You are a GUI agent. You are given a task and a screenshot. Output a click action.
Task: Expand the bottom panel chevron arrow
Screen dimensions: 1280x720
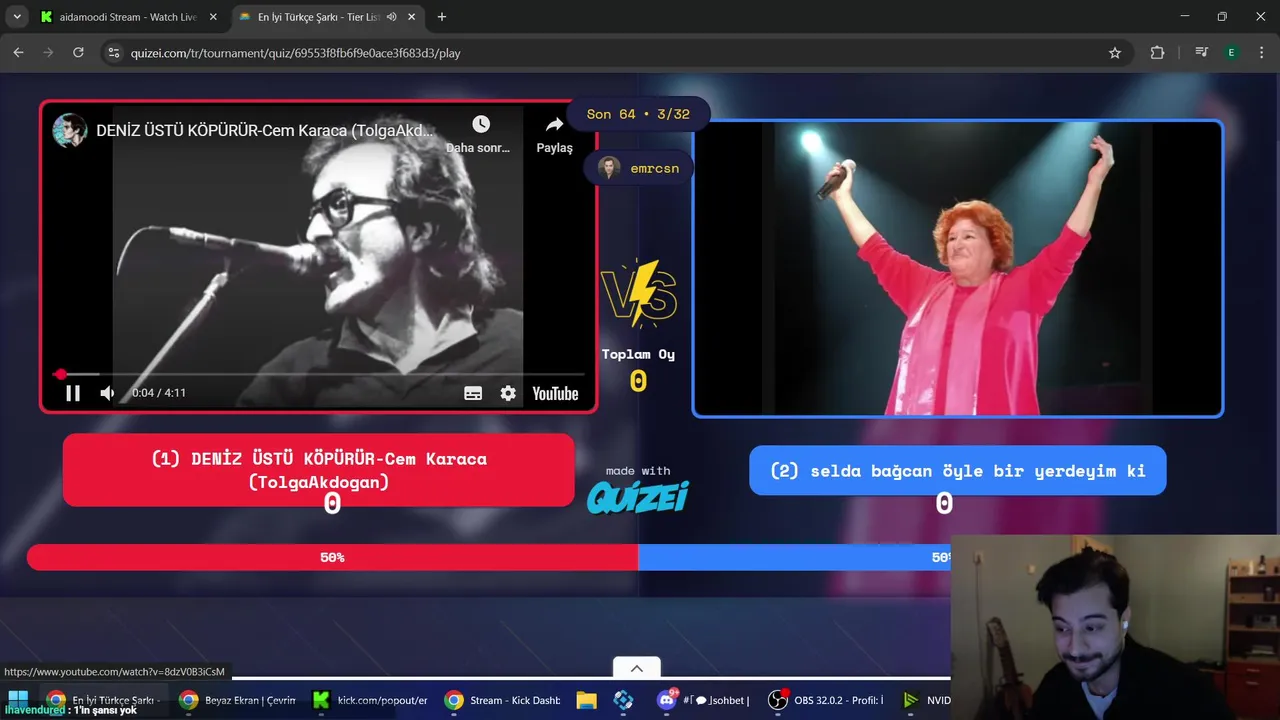(x=637, y=668)
